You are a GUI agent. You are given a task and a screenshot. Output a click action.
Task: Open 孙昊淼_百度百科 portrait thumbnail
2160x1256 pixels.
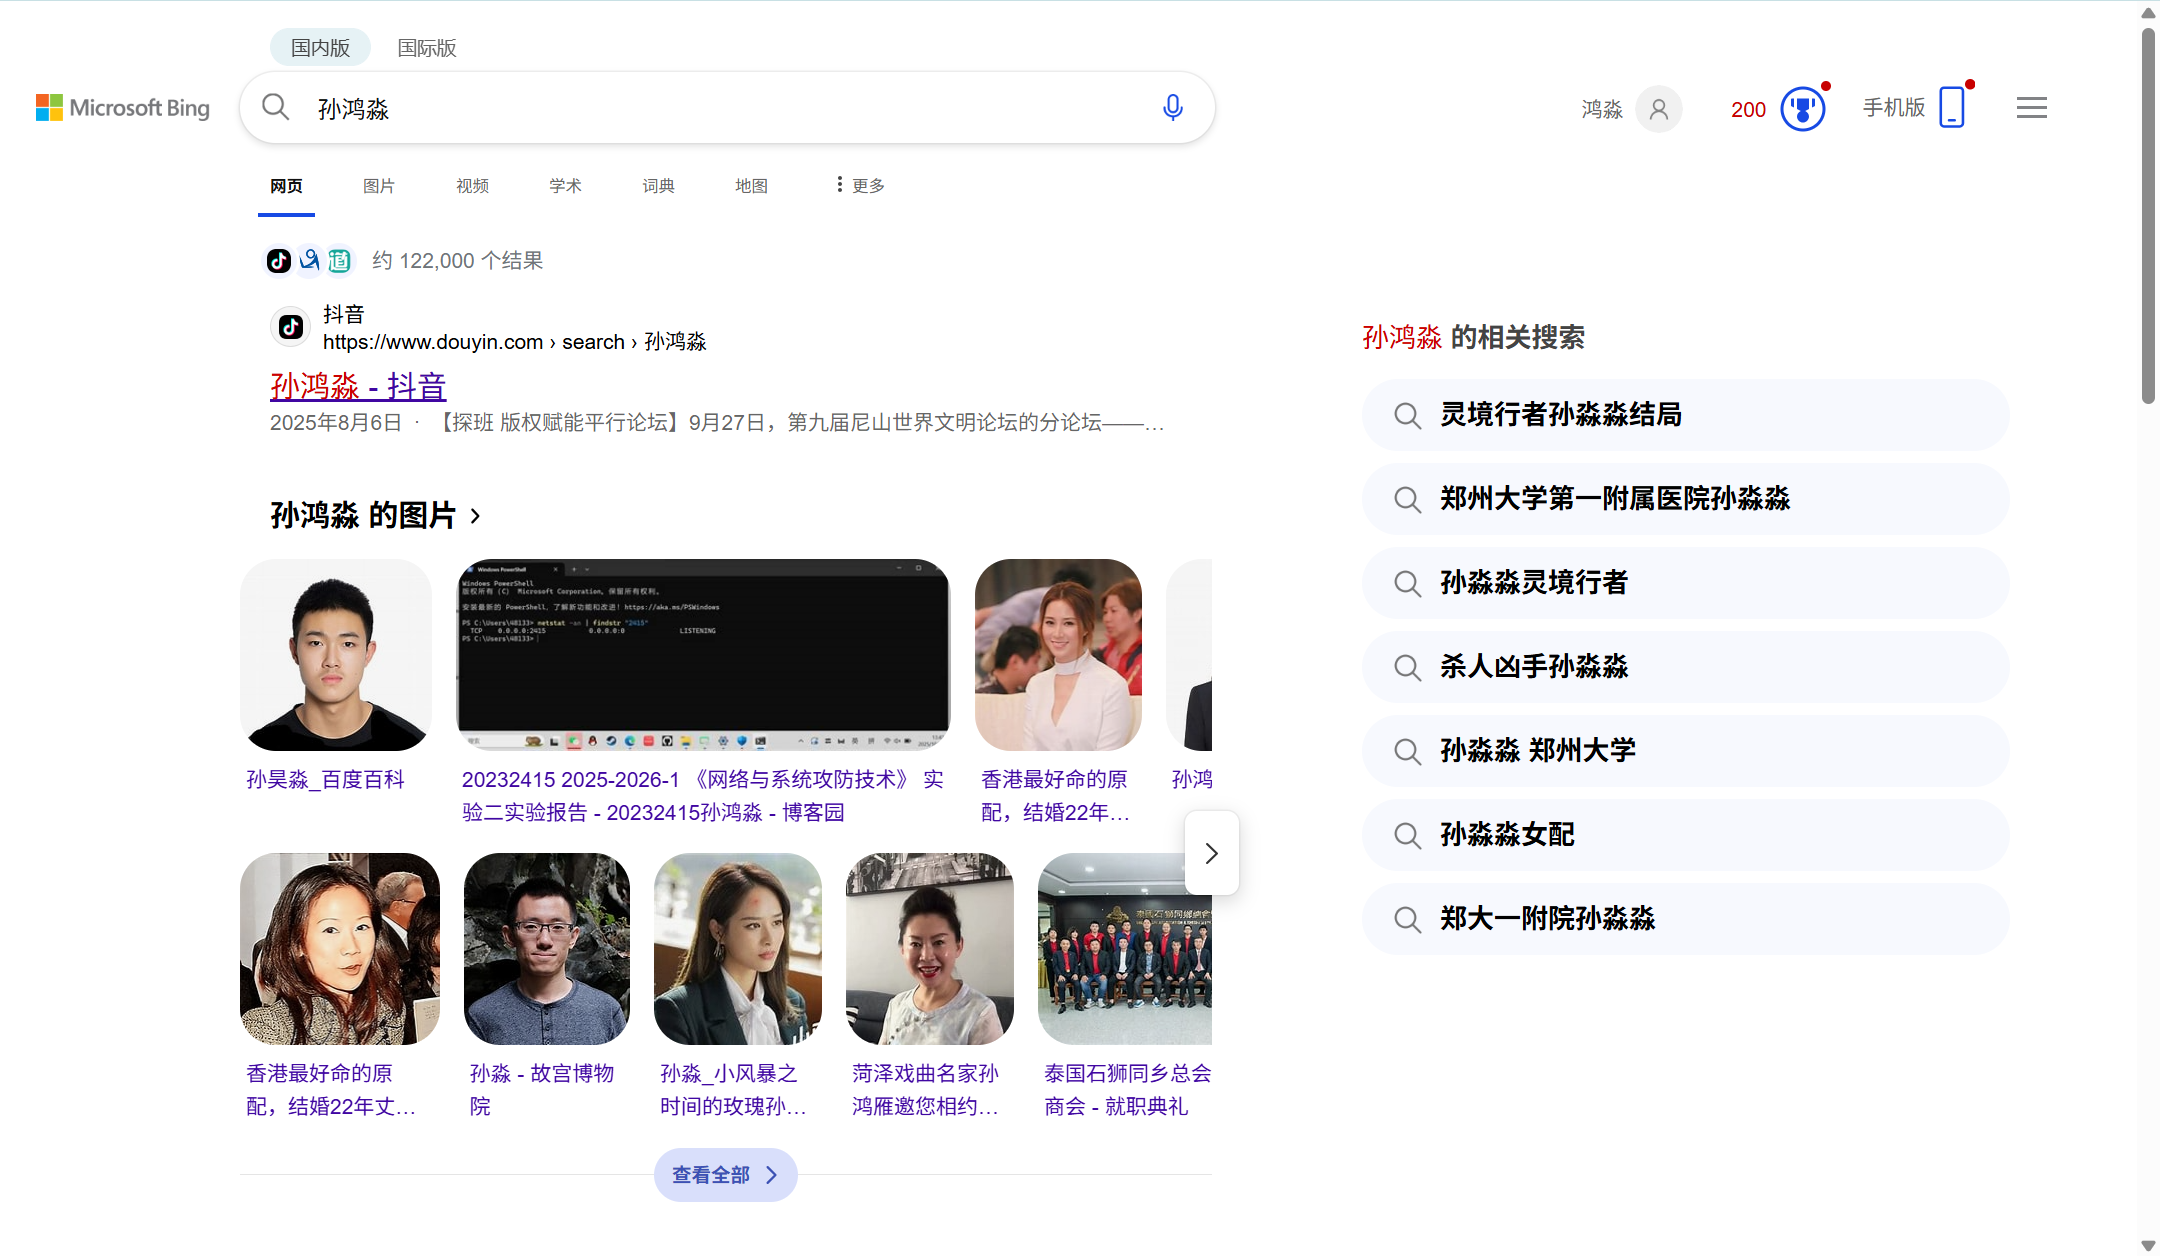click(x=336, y=655)
